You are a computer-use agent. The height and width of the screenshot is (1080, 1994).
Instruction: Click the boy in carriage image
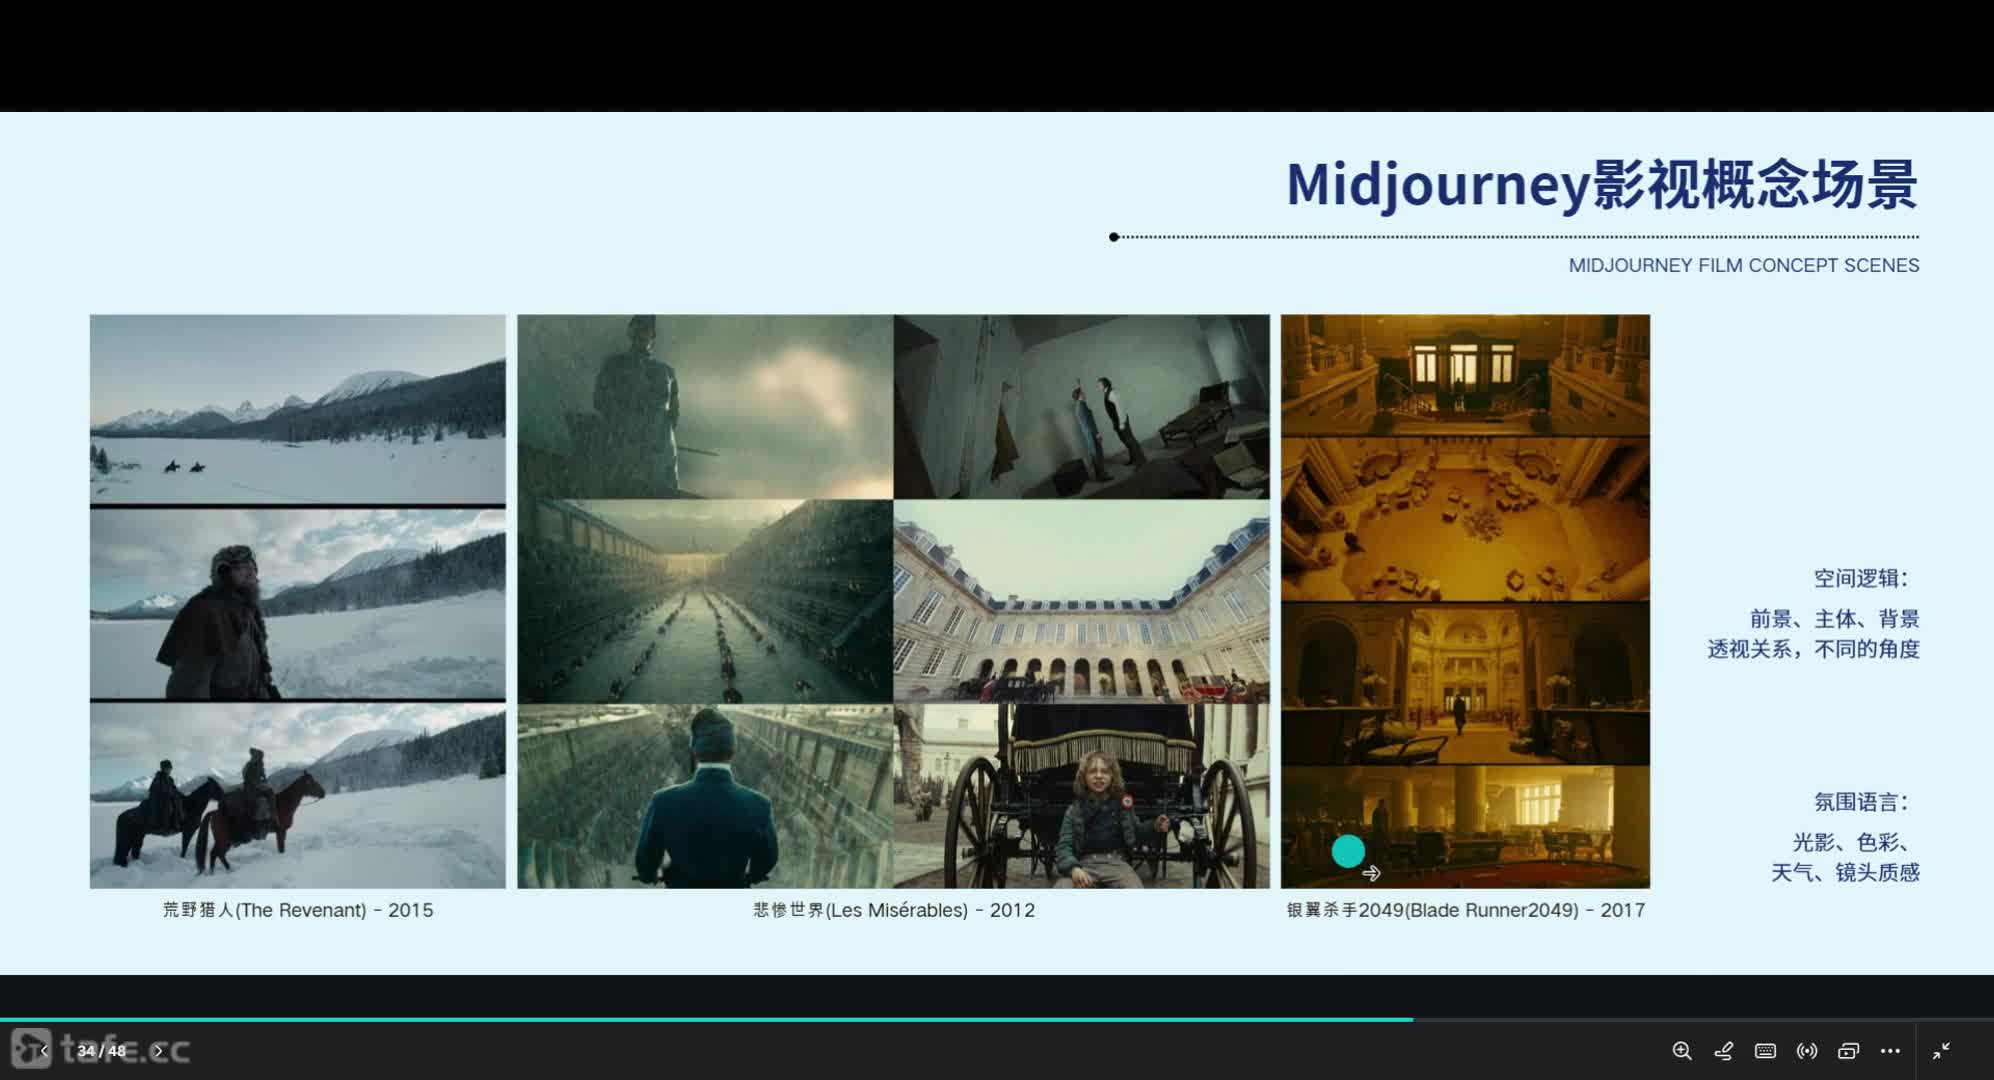(1081, 795)
